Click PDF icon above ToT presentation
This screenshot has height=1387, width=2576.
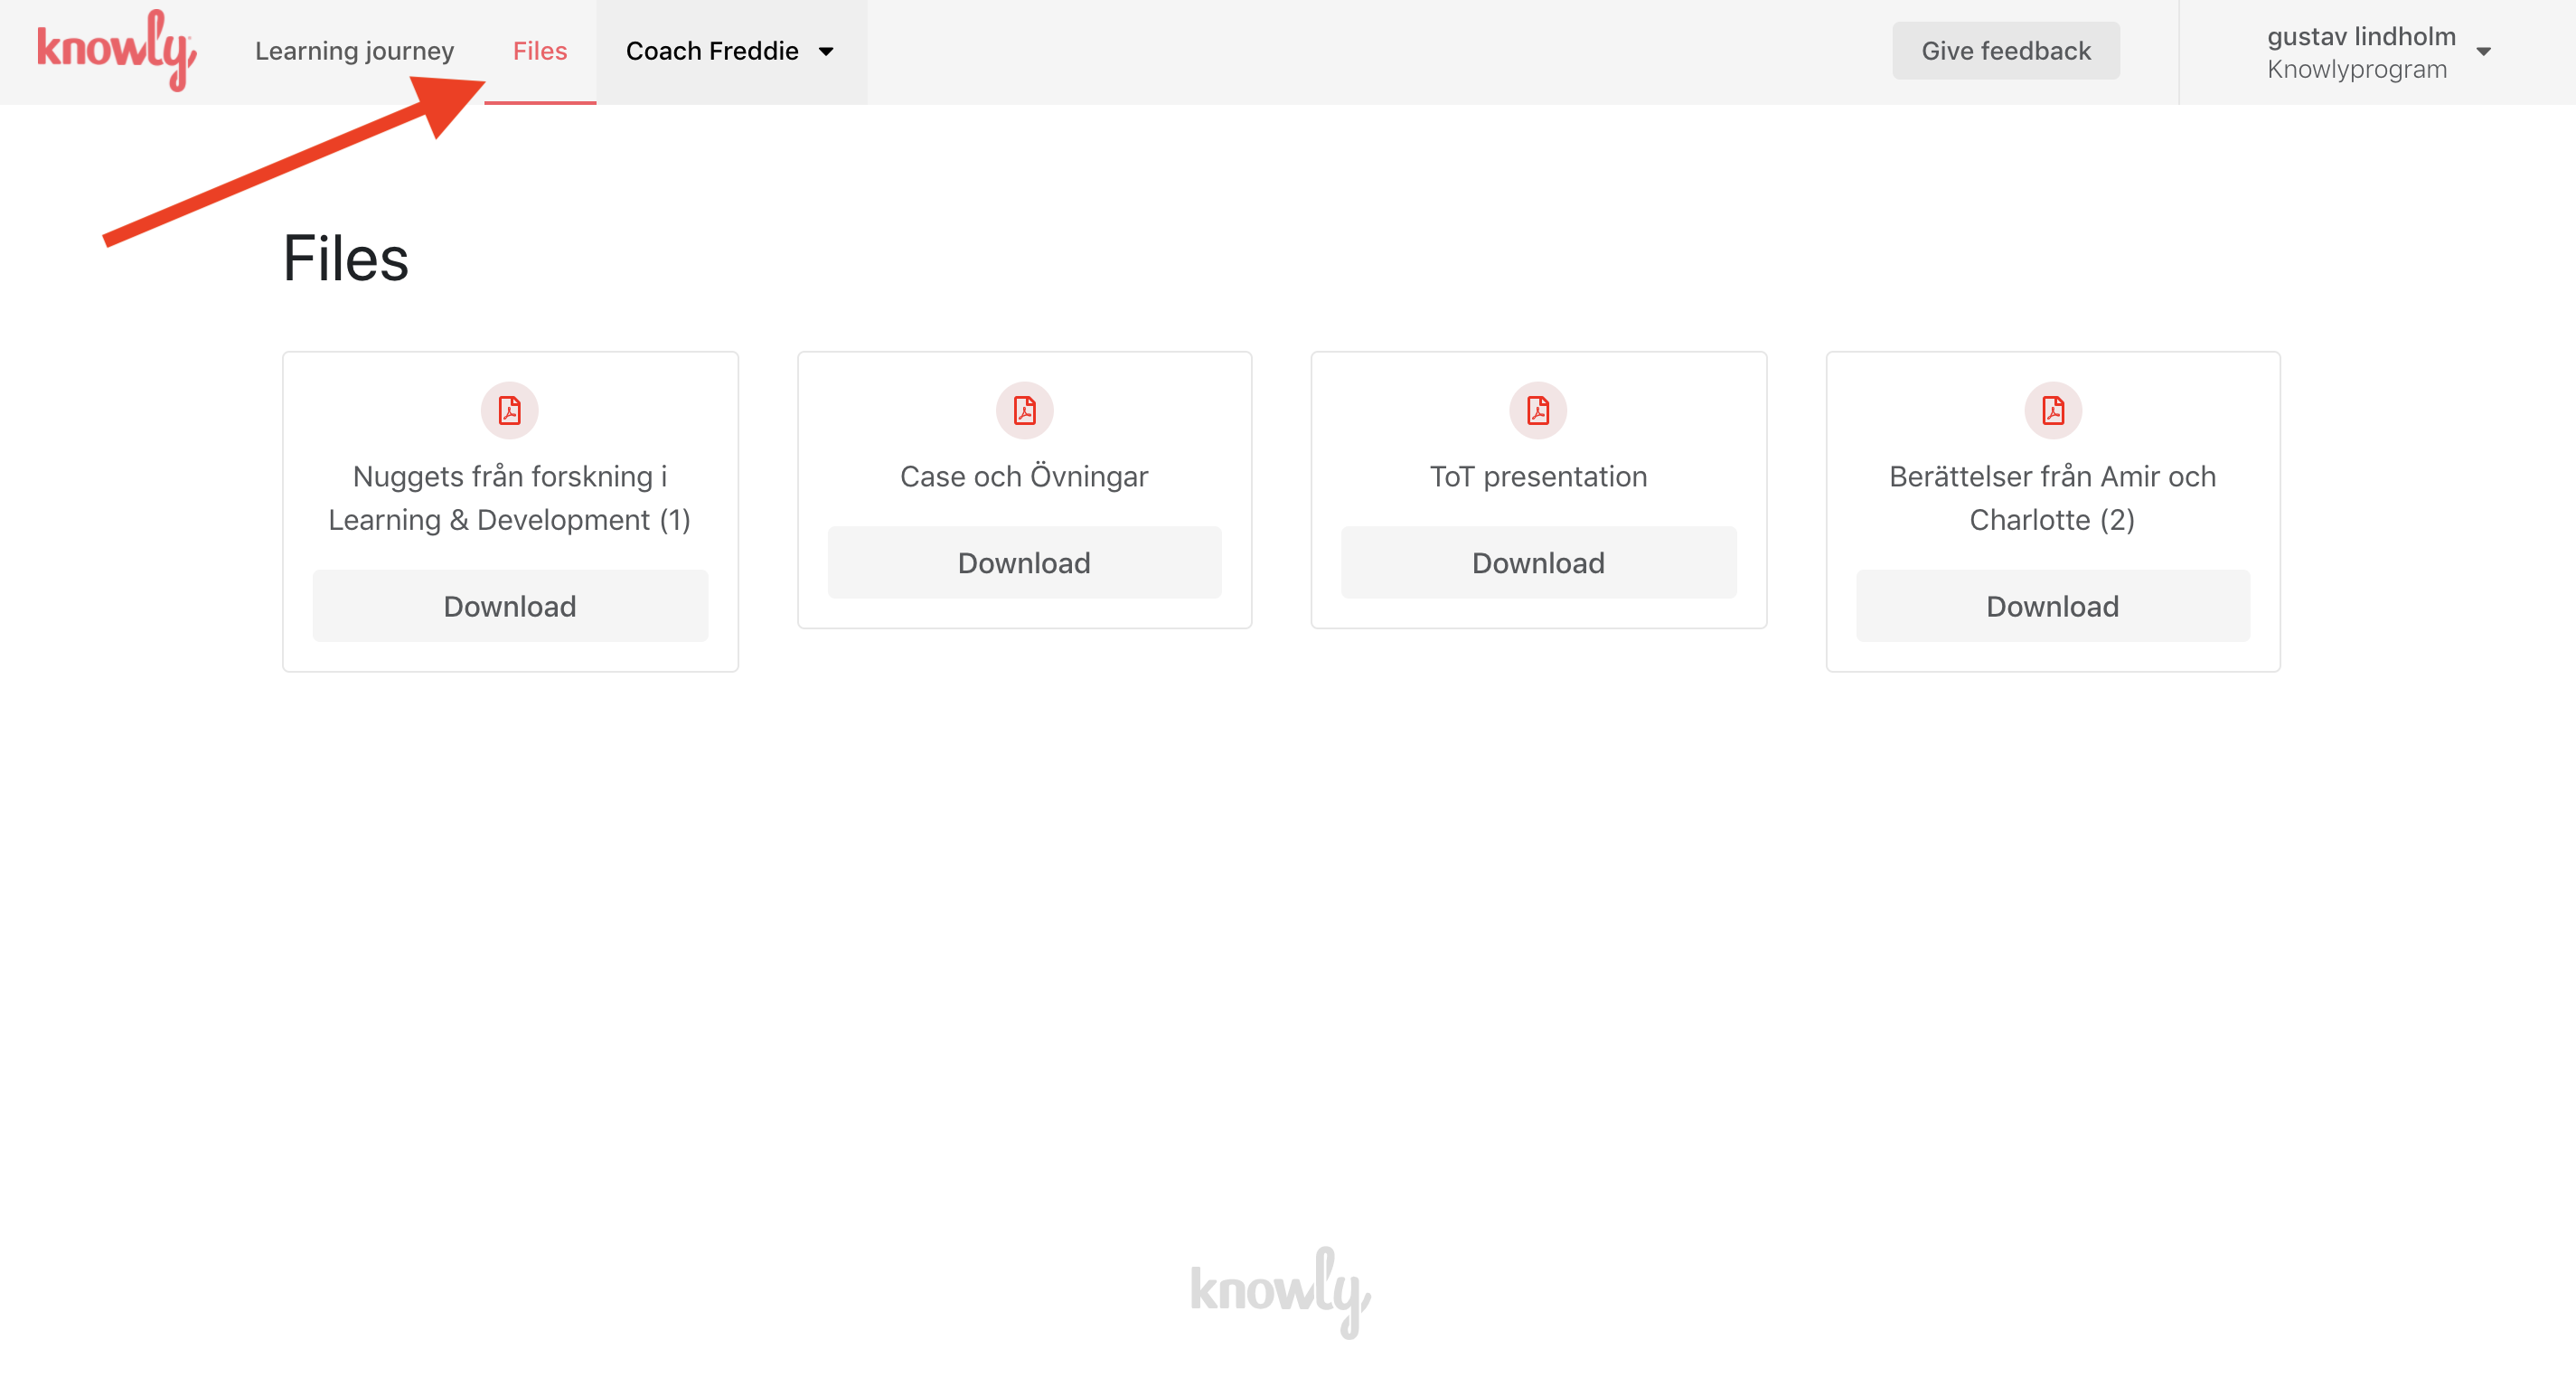[x=1538, y=410]
